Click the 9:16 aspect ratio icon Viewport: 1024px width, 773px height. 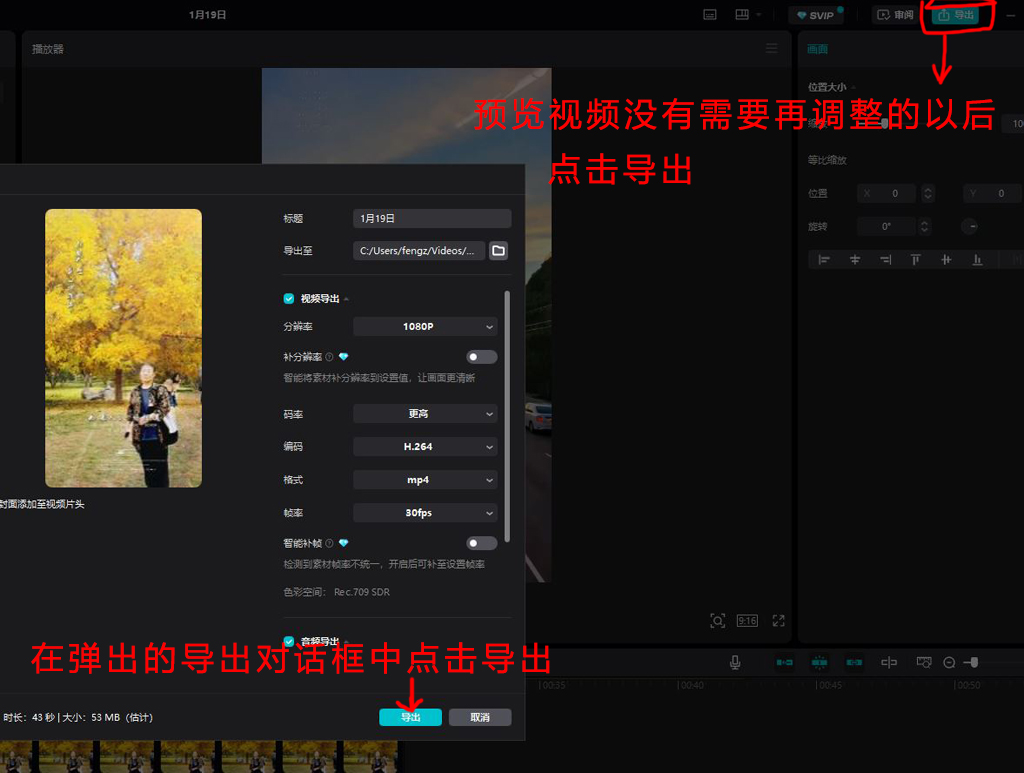[x=747, y=621]
